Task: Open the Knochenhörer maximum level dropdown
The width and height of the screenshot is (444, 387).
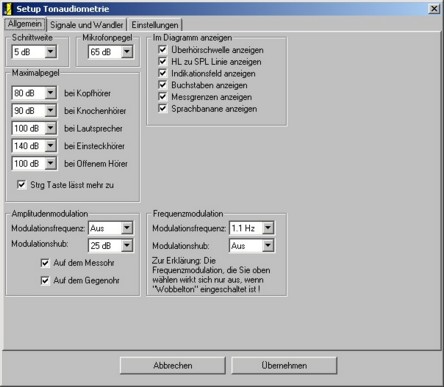Action: pyautogui.click(x=51, y=111)
